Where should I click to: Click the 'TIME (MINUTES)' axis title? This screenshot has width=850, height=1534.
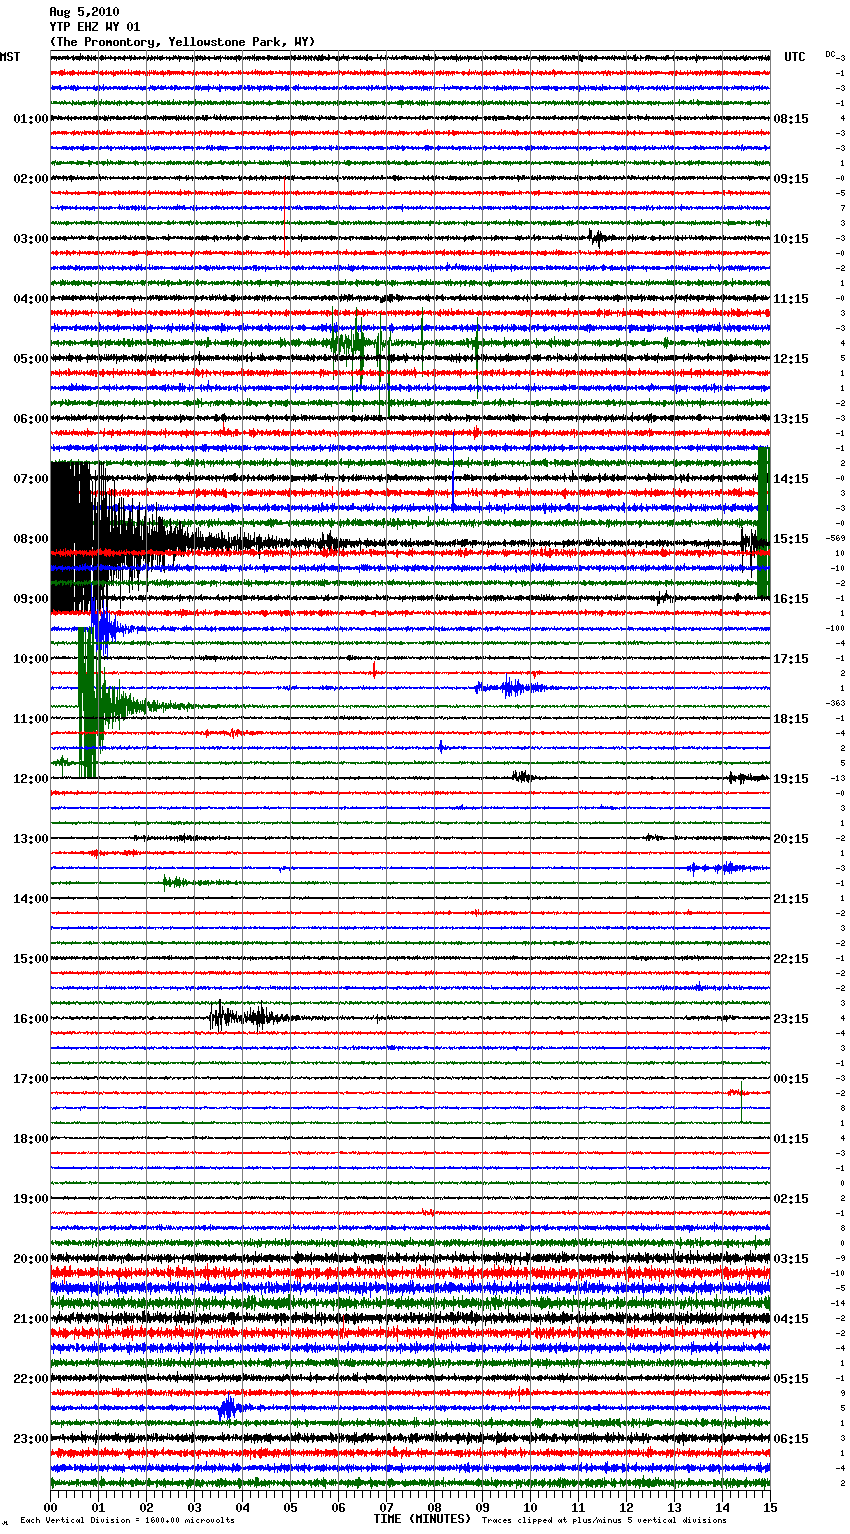coord(422,1519)
